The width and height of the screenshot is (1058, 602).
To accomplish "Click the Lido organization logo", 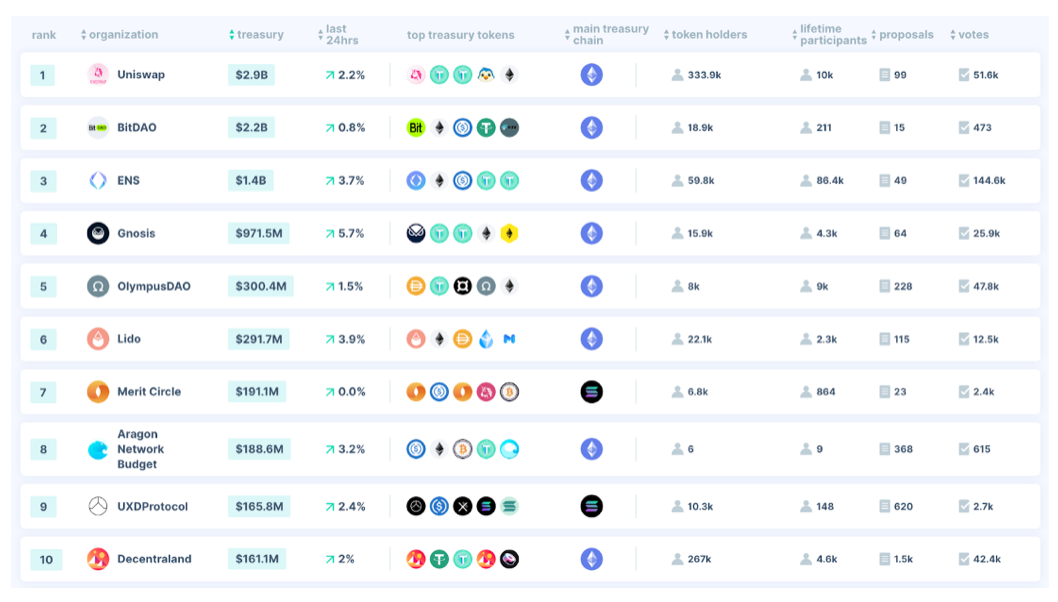I will (x=98, y=339).
